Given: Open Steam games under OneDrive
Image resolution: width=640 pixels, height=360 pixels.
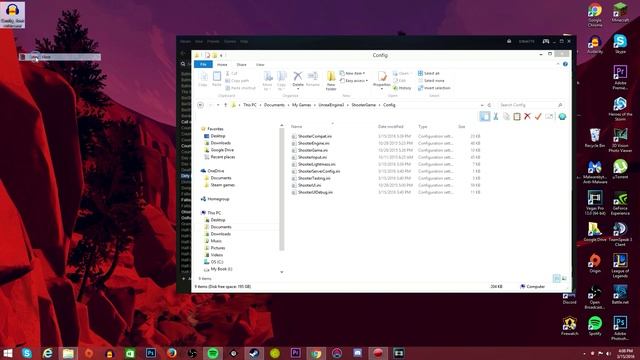Looking at the screenshot, I should coord(219,185).
